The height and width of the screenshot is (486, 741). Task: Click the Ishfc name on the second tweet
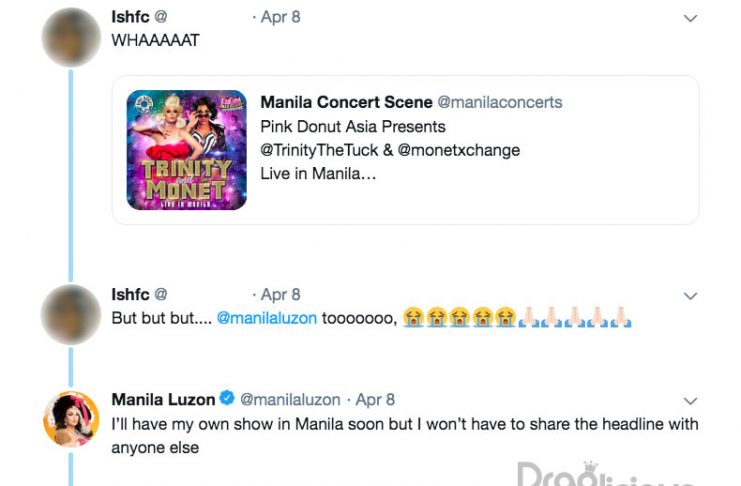pyautogui.click(x=130, y=294)
